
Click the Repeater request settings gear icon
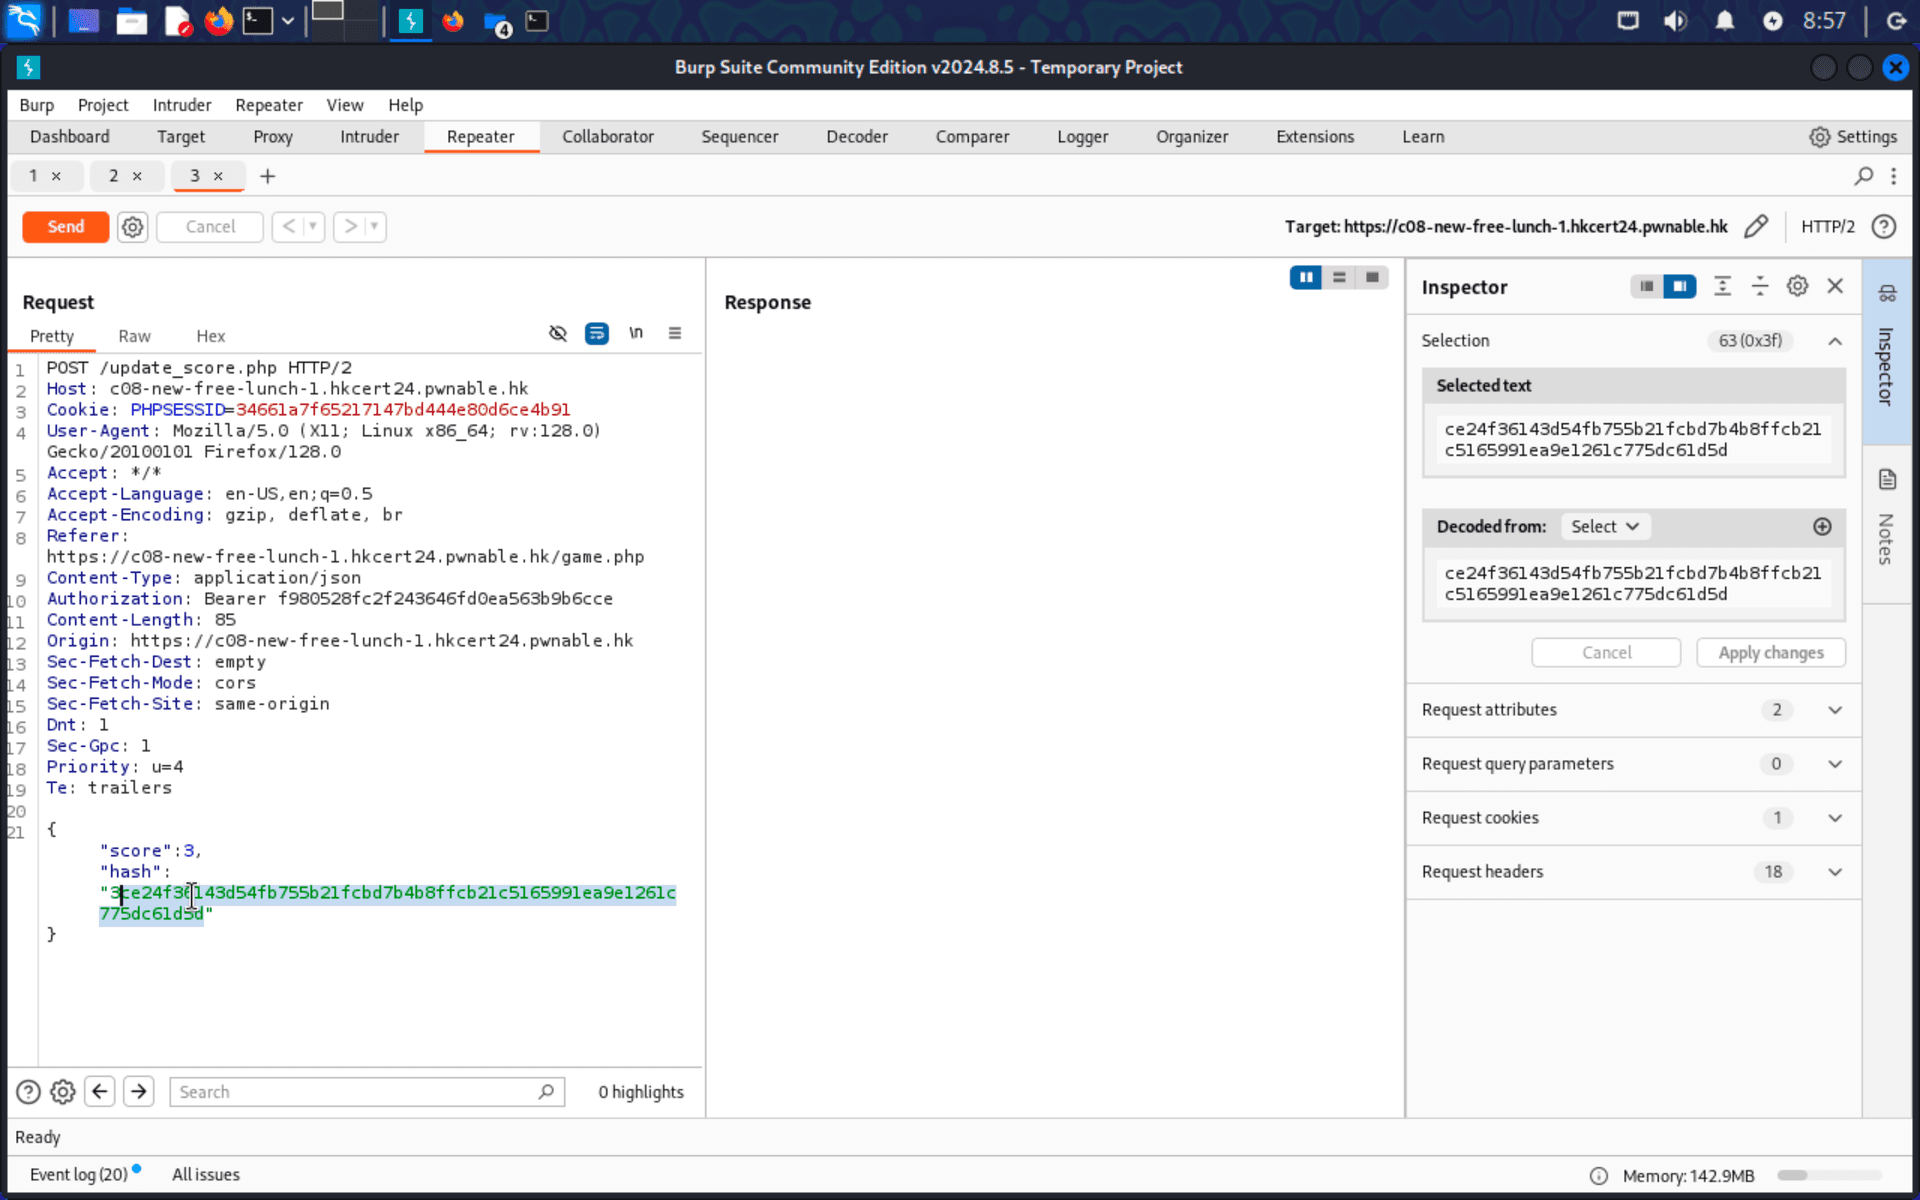[132, 227]
